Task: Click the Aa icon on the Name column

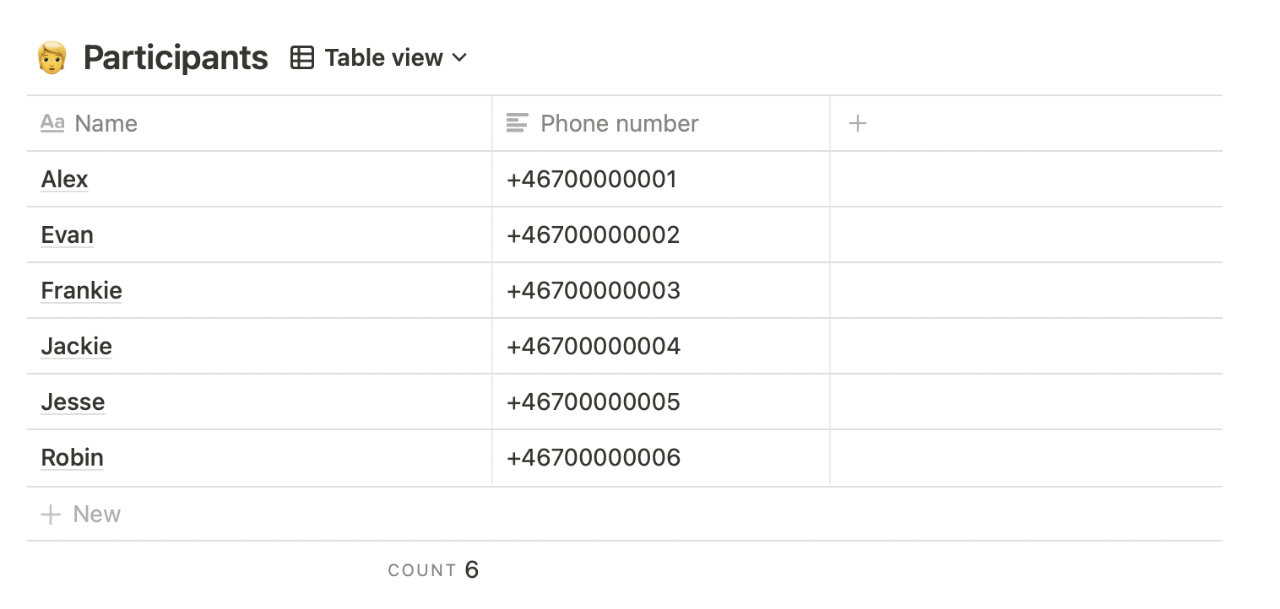Action: click(x=52, y=123)
